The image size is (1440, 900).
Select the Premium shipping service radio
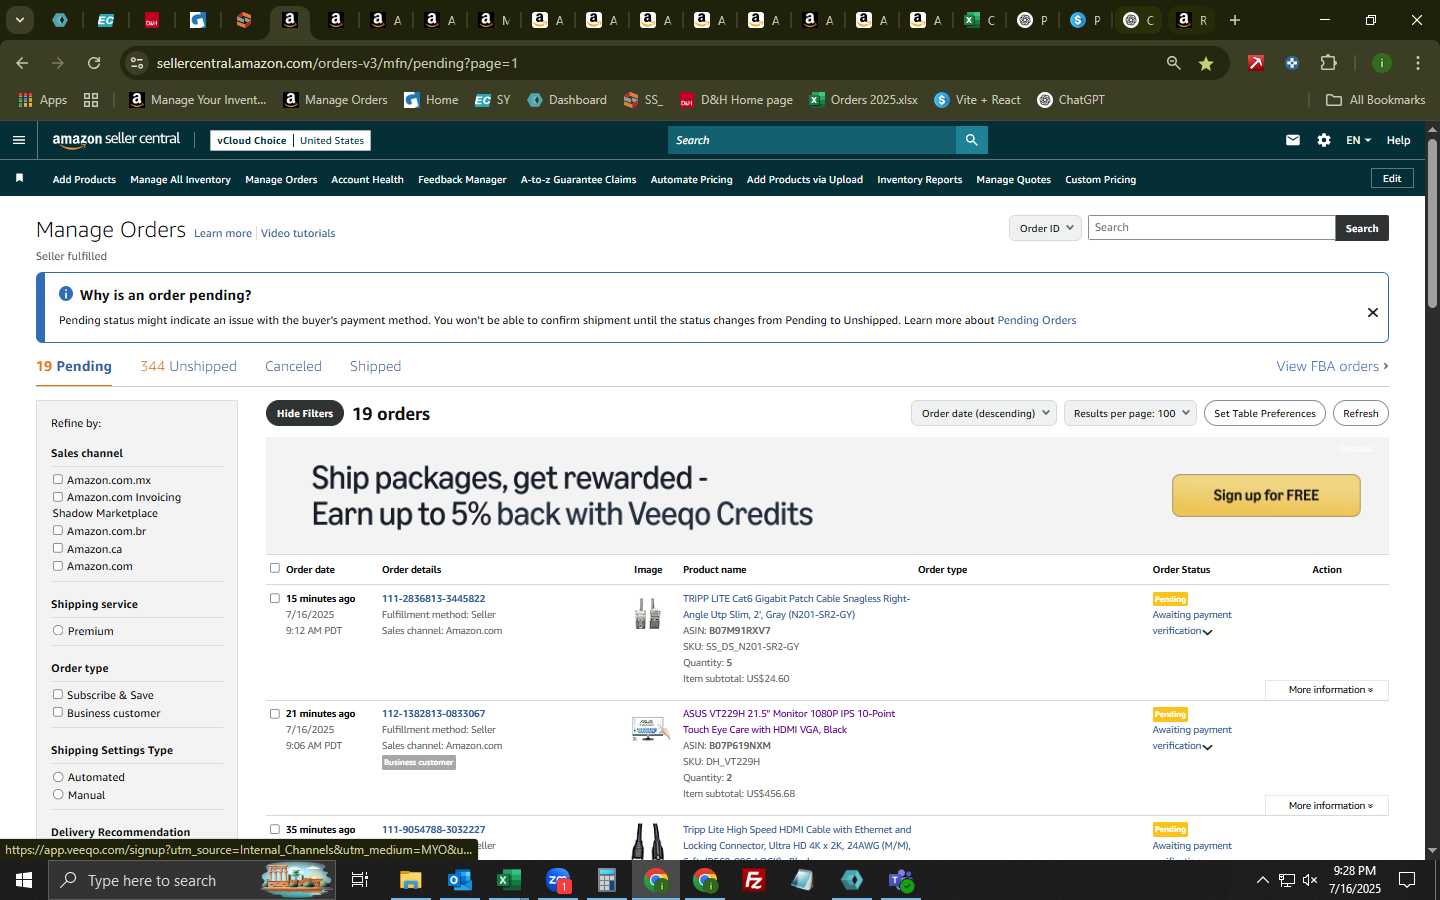coord(58,631)
